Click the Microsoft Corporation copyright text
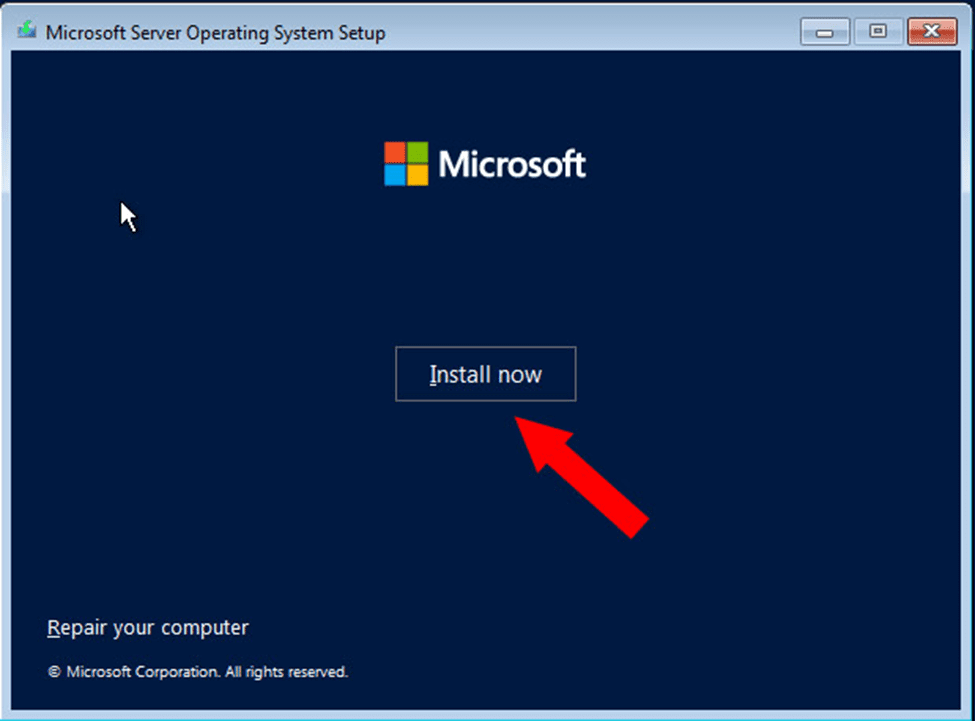The width and height of the screenshot is (975, 721). (198, 672)
